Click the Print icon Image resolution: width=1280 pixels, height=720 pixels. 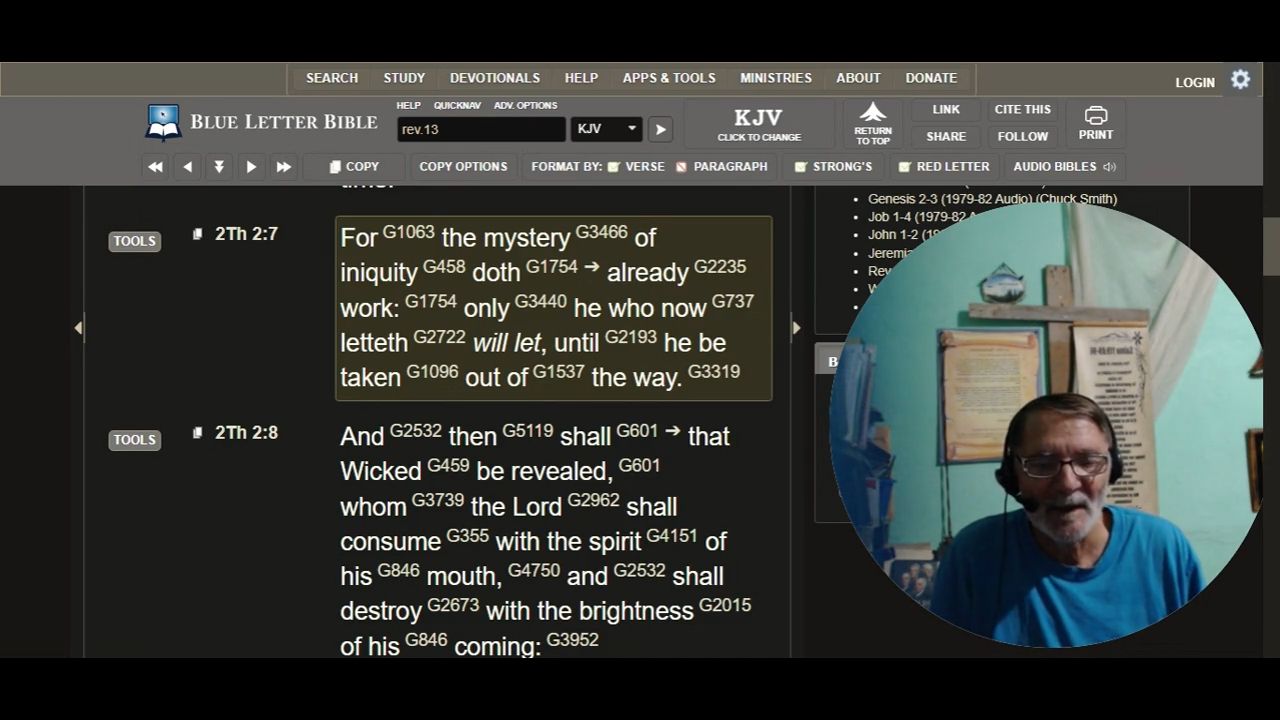(1095, 123)
